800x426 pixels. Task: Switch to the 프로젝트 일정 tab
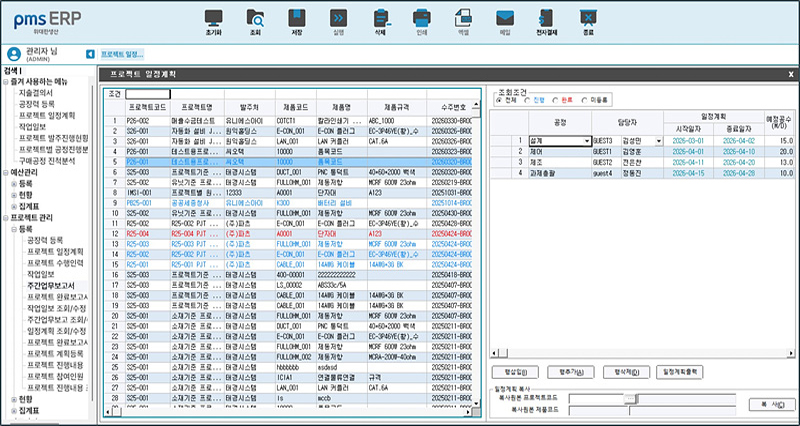click(124, 54)
